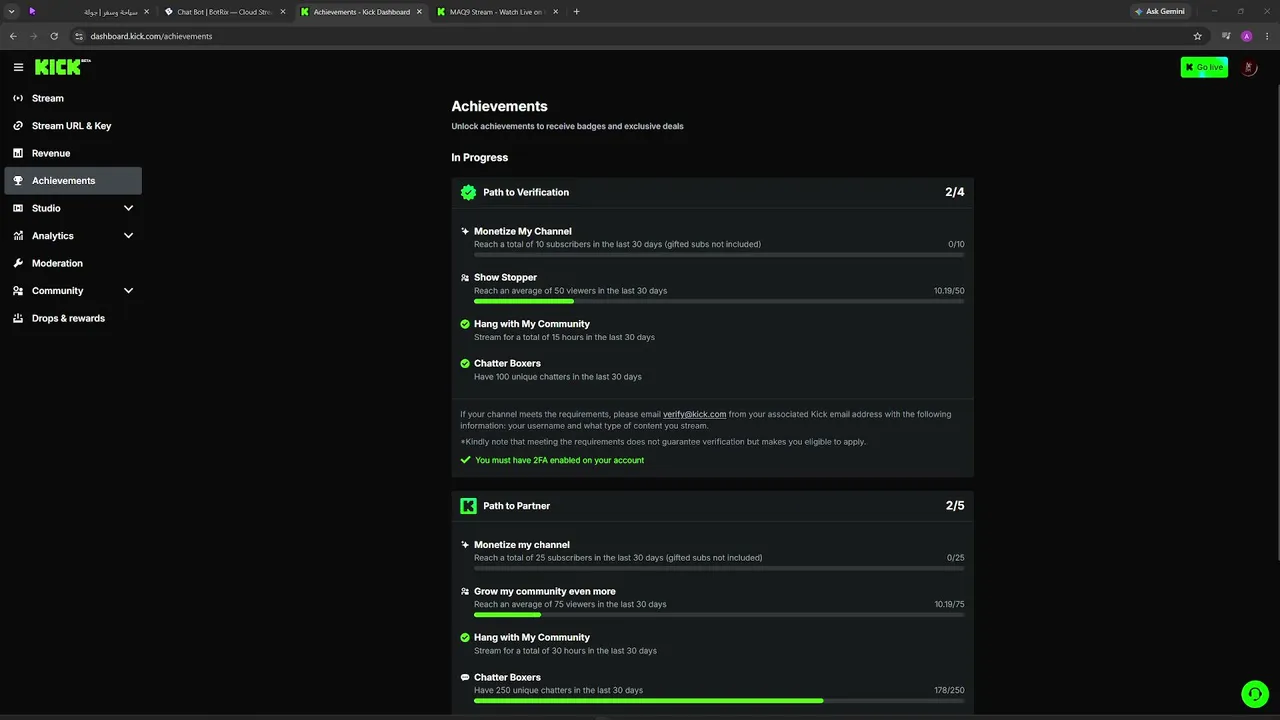Viewport: 1280px width, 720px height.
Task: Click the Show Stopper viewers progress bar
Action: (x=719, y=301)
